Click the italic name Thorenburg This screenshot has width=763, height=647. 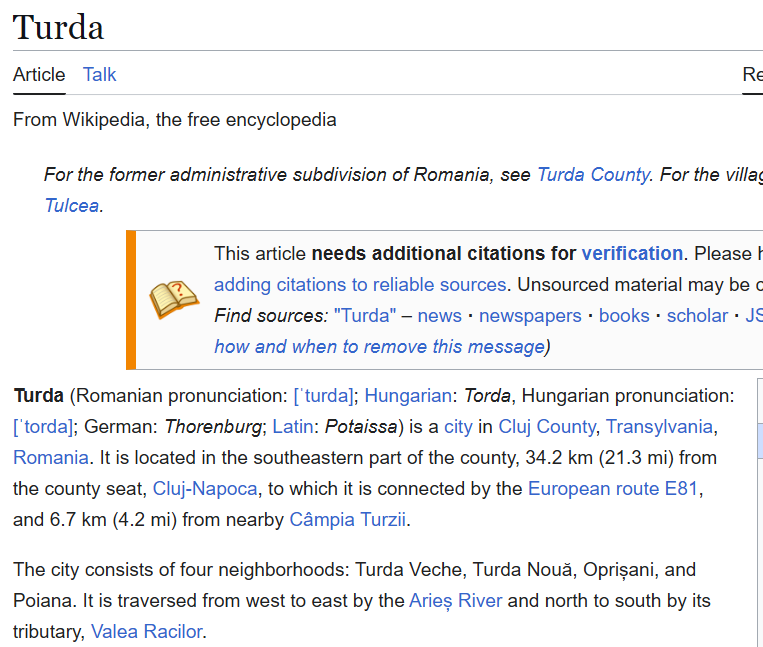point(213,427)
